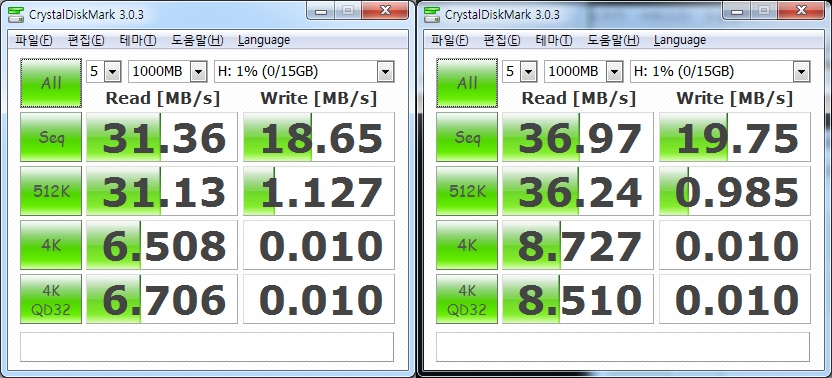Viewport: 832px width, 378px height.
Task: Open the Language menu in right window
Action: coord(680,40)
